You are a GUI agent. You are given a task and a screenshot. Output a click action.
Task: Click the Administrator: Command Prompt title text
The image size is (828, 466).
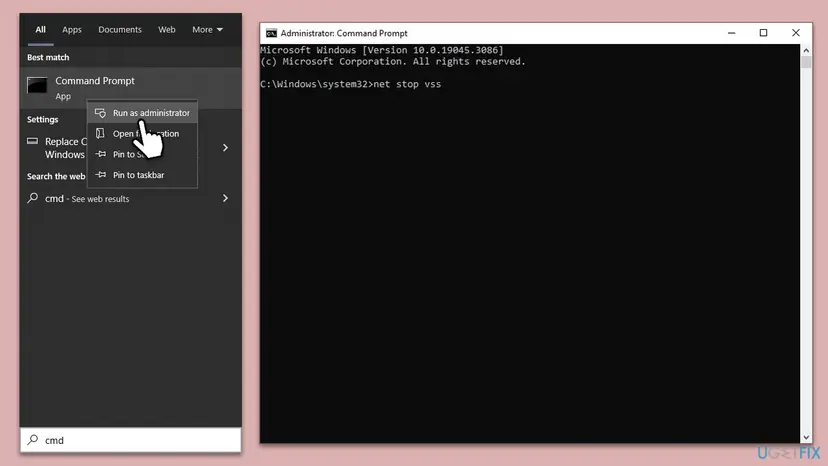(344, 33)
